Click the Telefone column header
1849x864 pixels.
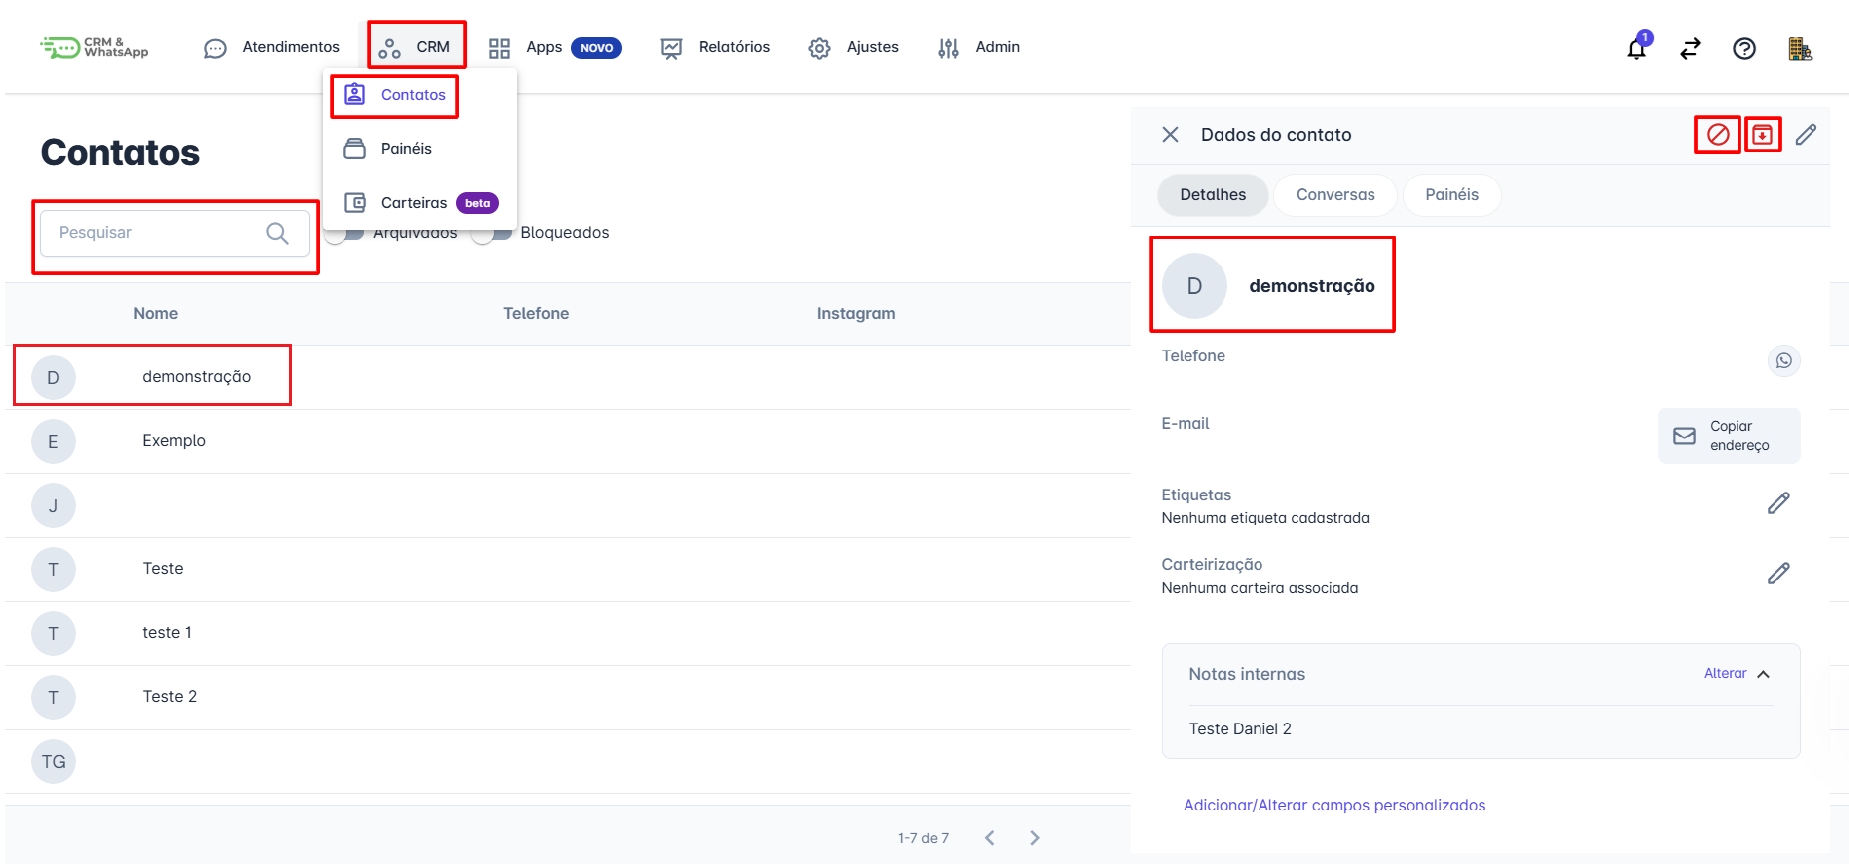(536, 314)
